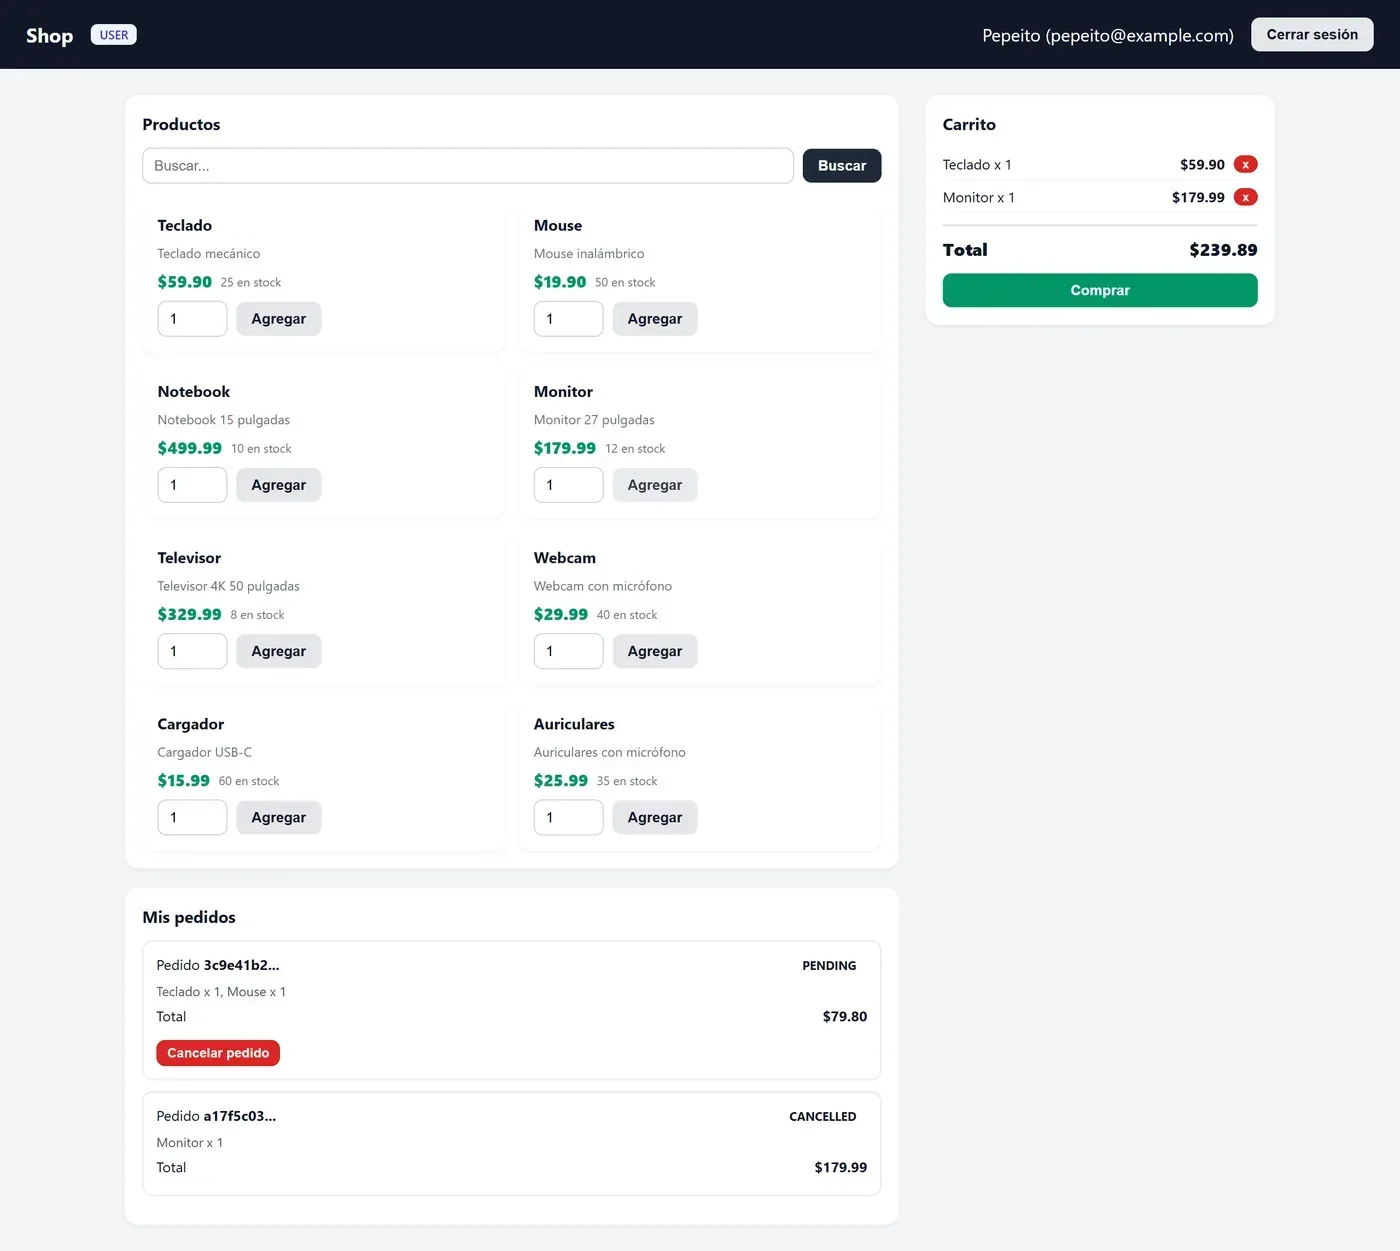Viewport: 1400px width, 1251px height.
Task: Add Cargador to the cart
Action: tap(279, 817)
